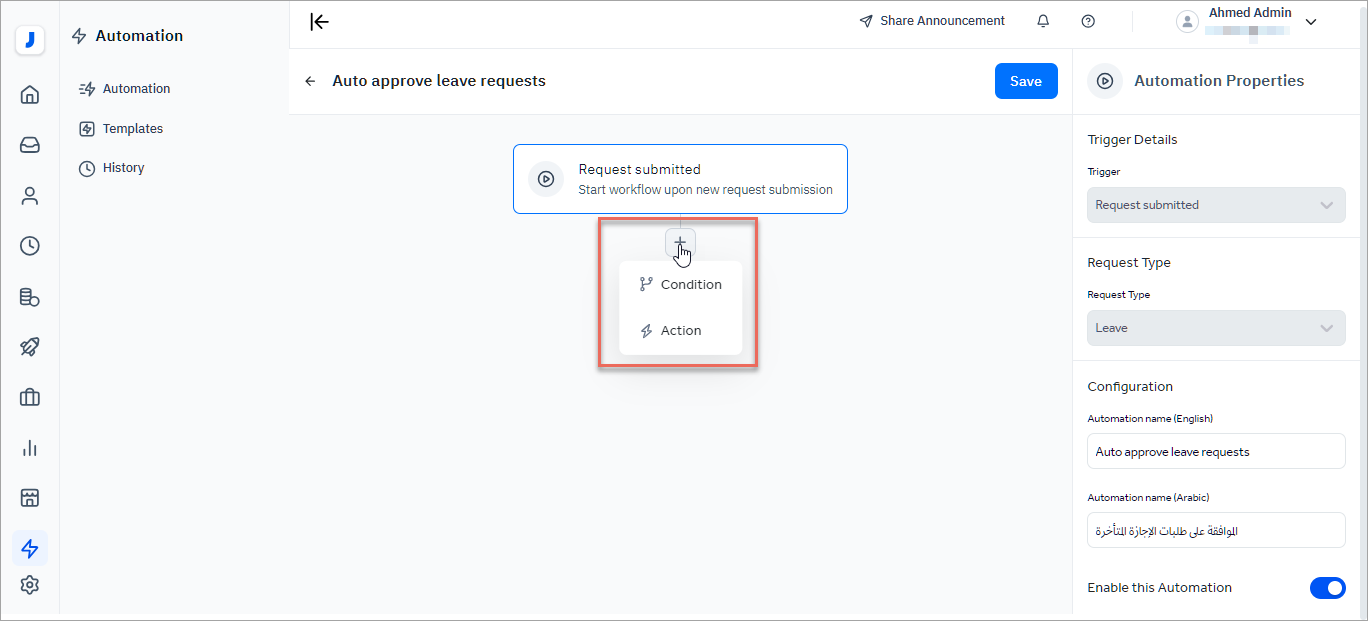Select the Automation lightning icon in sidebar
Viewport: 1368px width, 621px height.
point(30,548)
